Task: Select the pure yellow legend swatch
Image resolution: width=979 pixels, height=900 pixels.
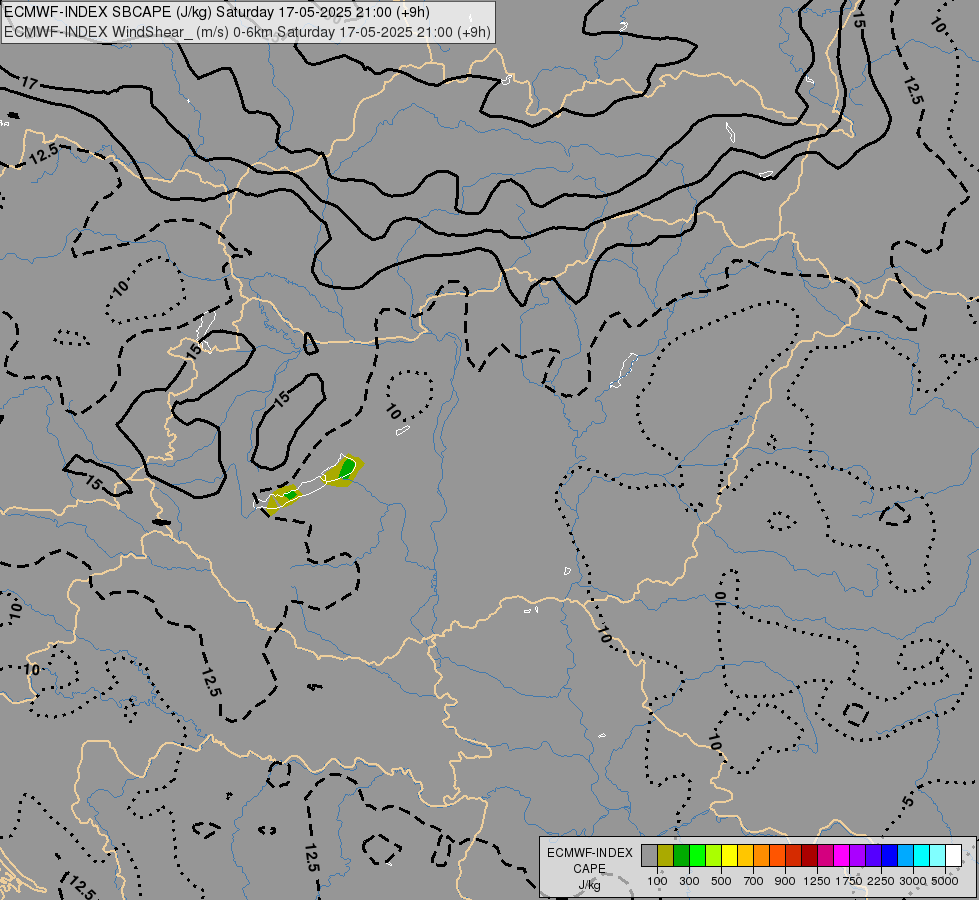Action: point(730,855)
